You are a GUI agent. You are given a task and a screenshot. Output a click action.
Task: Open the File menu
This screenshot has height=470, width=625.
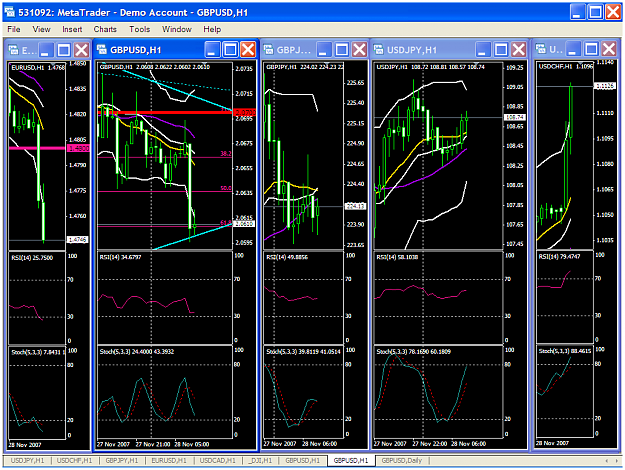point(14,29)
